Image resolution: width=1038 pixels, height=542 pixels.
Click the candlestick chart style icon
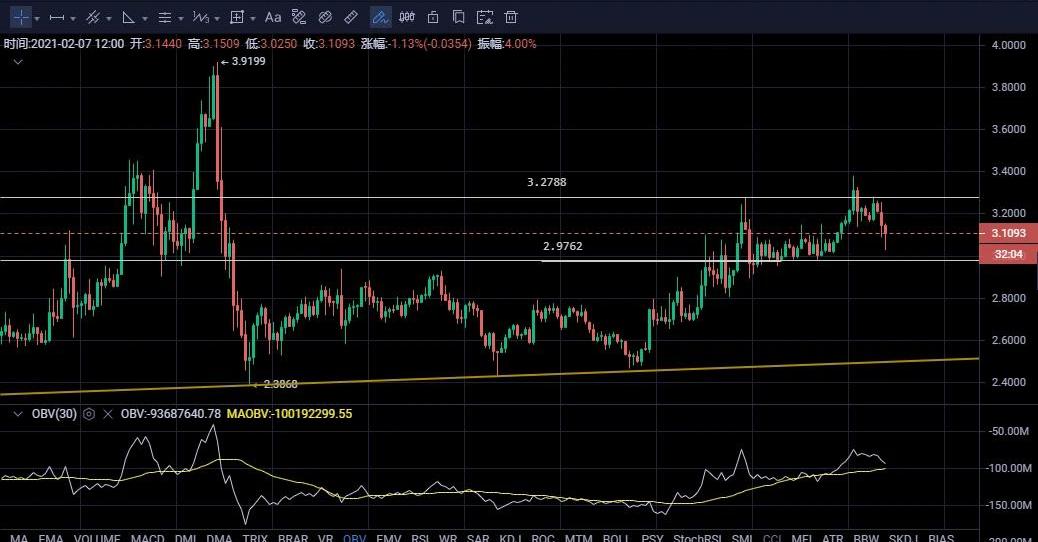click(406, 17)
